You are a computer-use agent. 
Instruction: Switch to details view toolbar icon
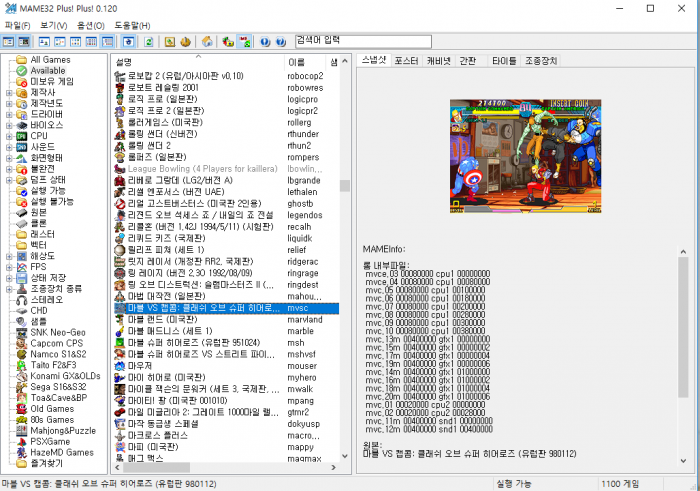click(x=91, y=42)
